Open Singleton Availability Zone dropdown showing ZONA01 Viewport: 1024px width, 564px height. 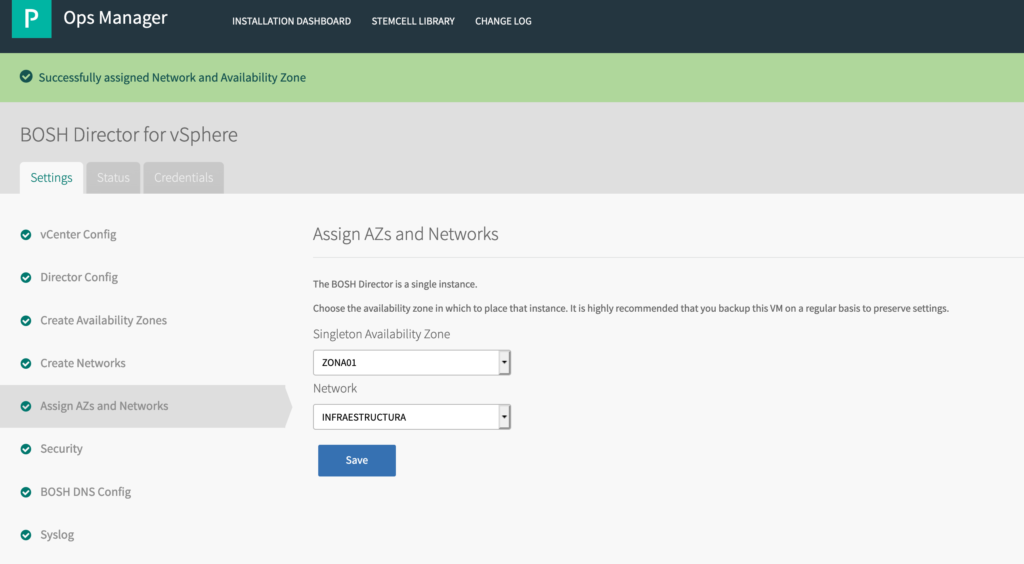pos(411,362)
